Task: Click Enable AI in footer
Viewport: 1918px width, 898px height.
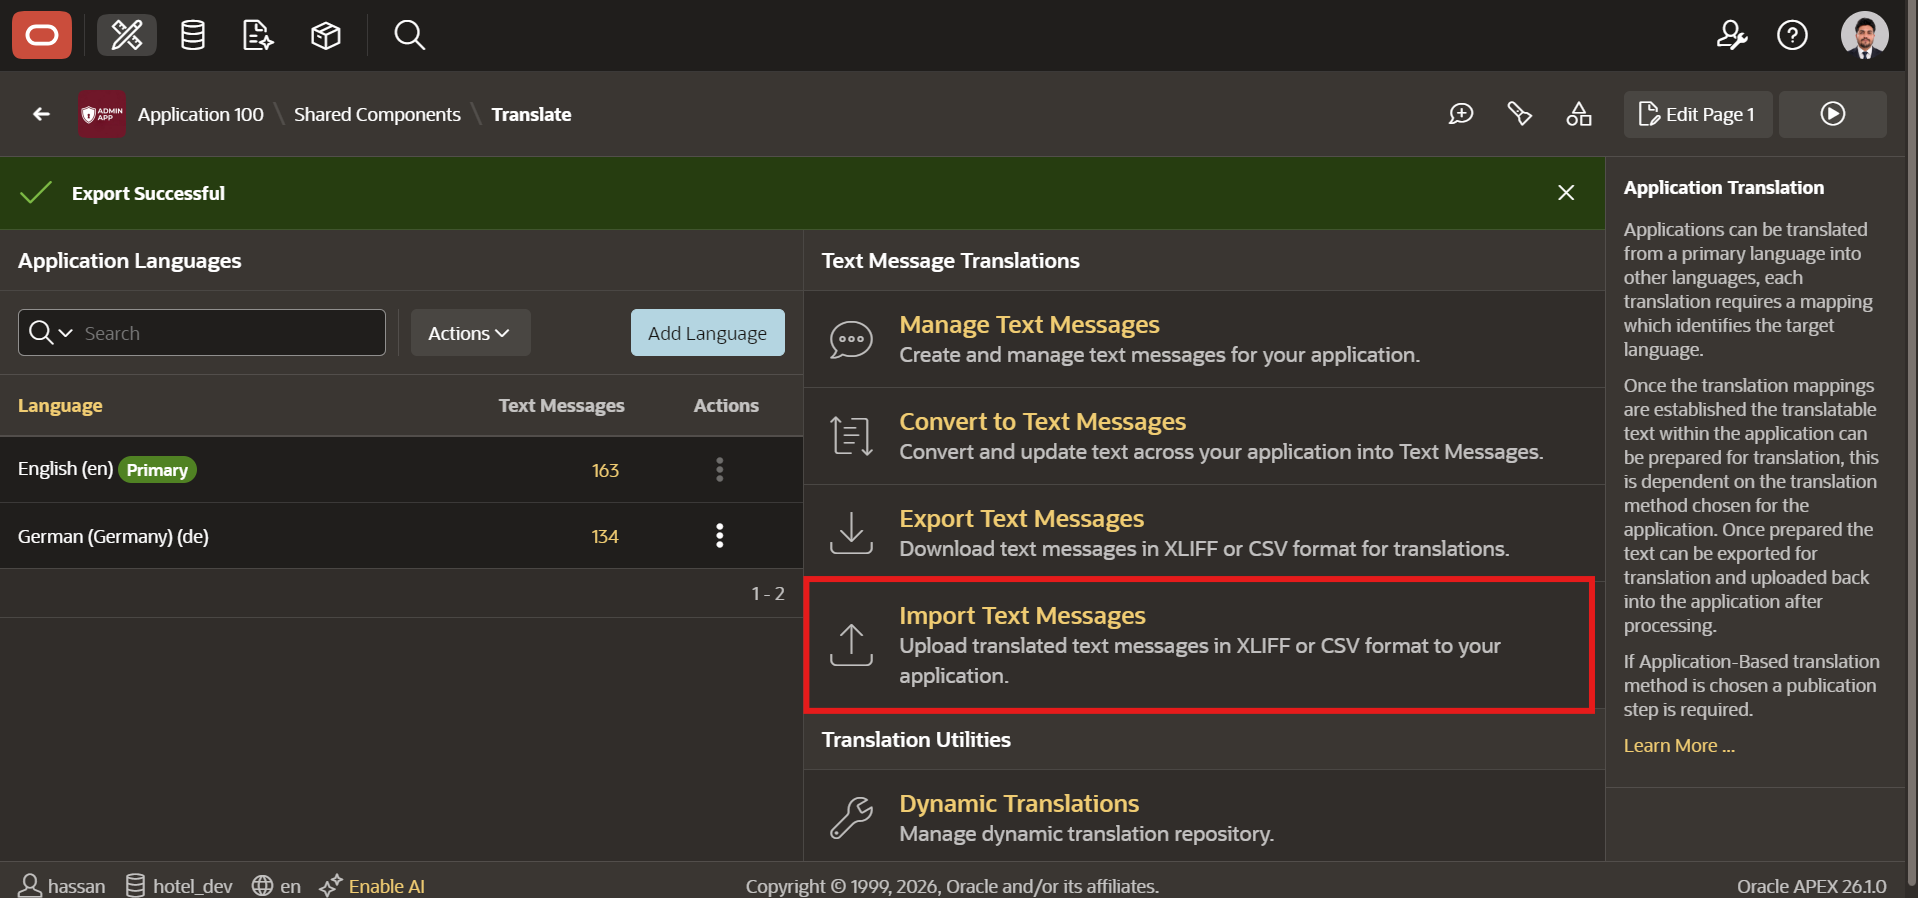Action: (x=372, y=886)
